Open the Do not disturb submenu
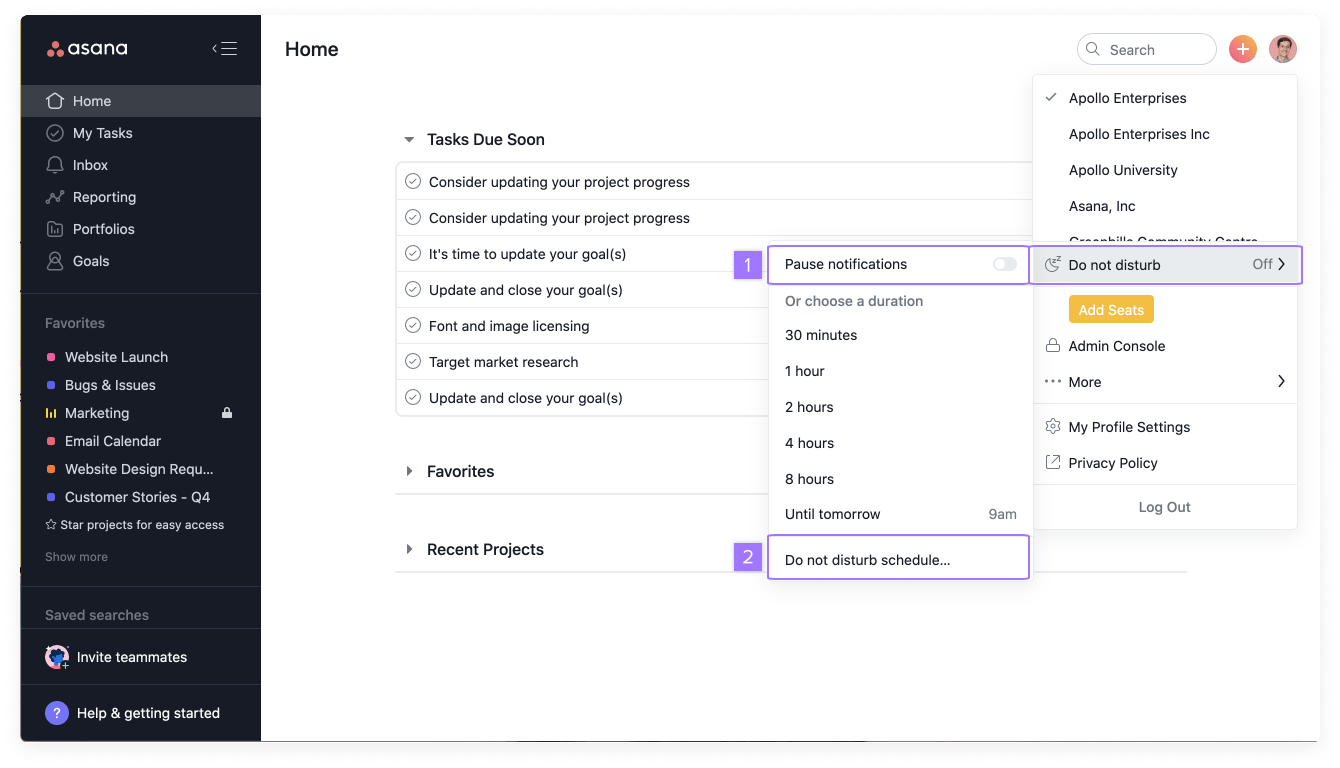 pyautogui.click(x=1166, y=265)
